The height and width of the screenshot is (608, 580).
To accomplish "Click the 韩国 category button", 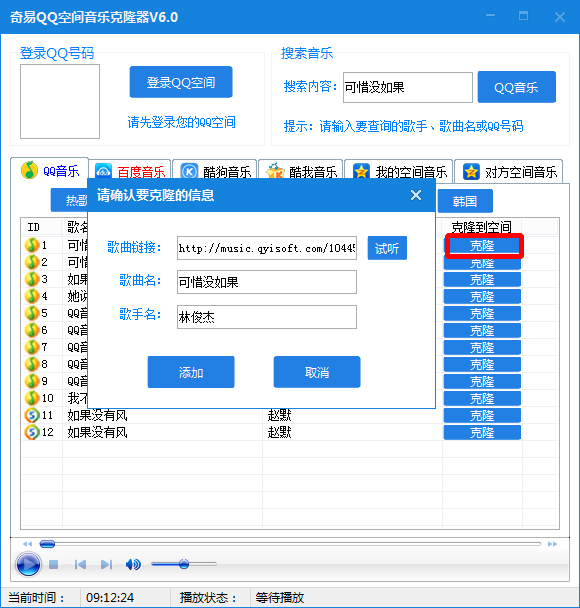I will pyautogui.click(x=465, y=201).
